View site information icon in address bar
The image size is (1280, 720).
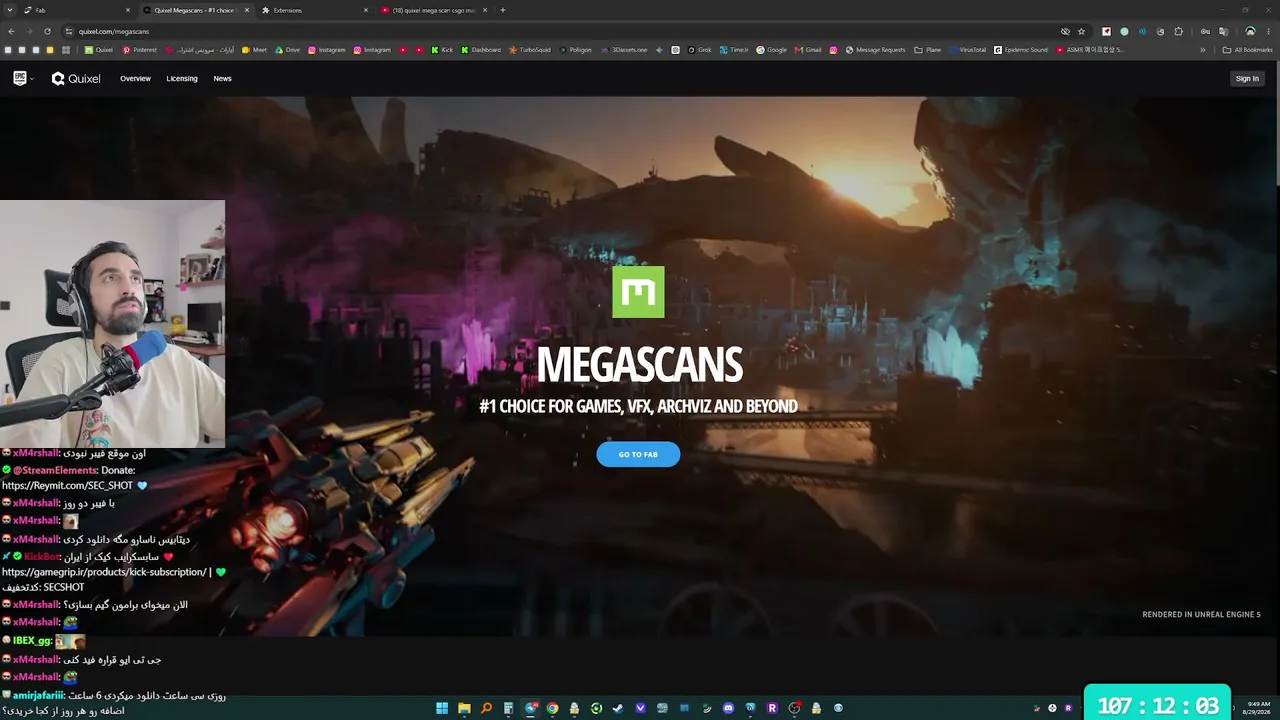[x=69, y=31]
